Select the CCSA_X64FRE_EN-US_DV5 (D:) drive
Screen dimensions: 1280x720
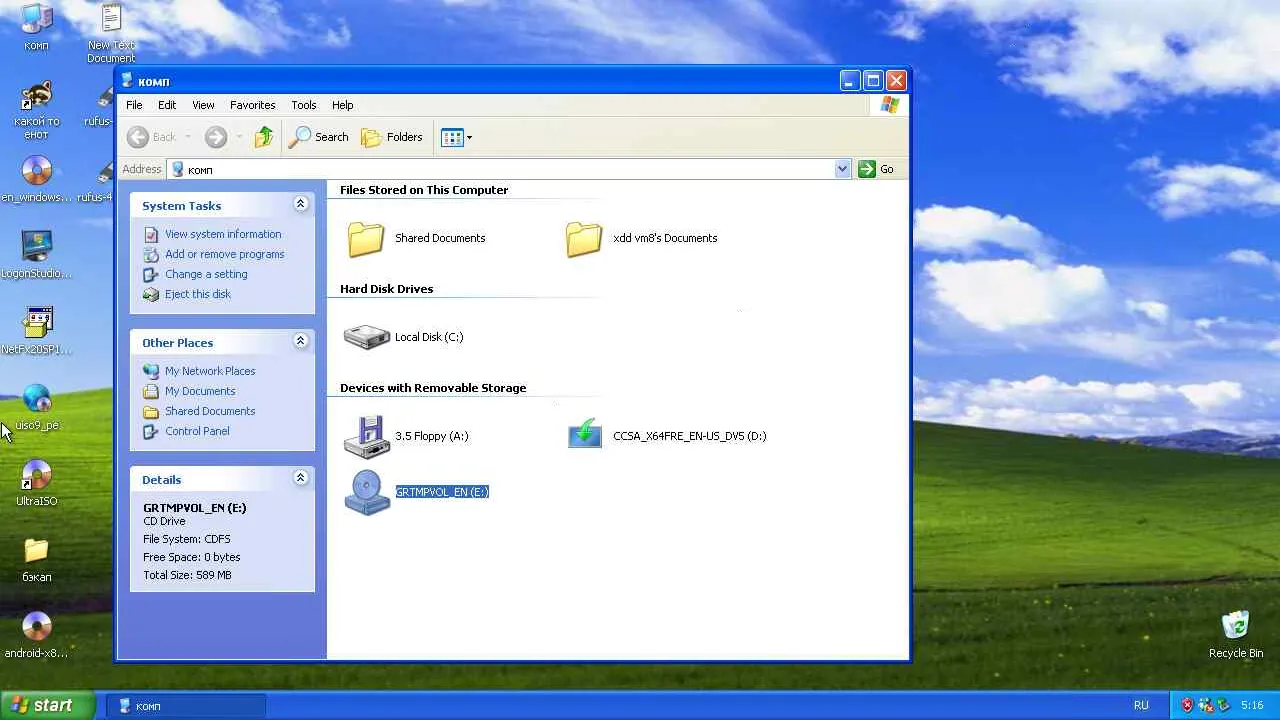(666, 436)
